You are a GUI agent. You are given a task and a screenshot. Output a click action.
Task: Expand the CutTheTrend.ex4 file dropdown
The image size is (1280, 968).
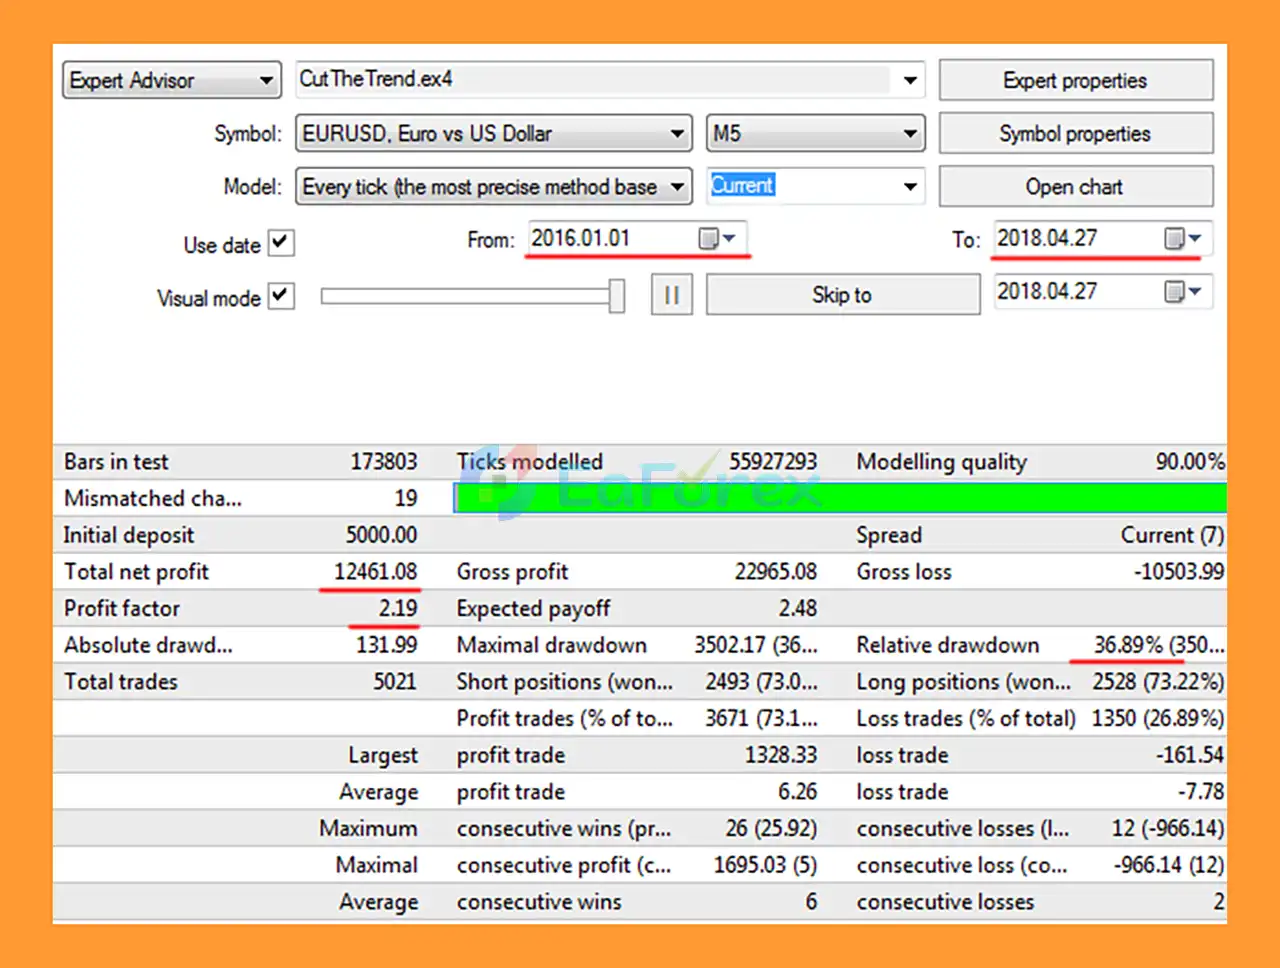[910, 80]
